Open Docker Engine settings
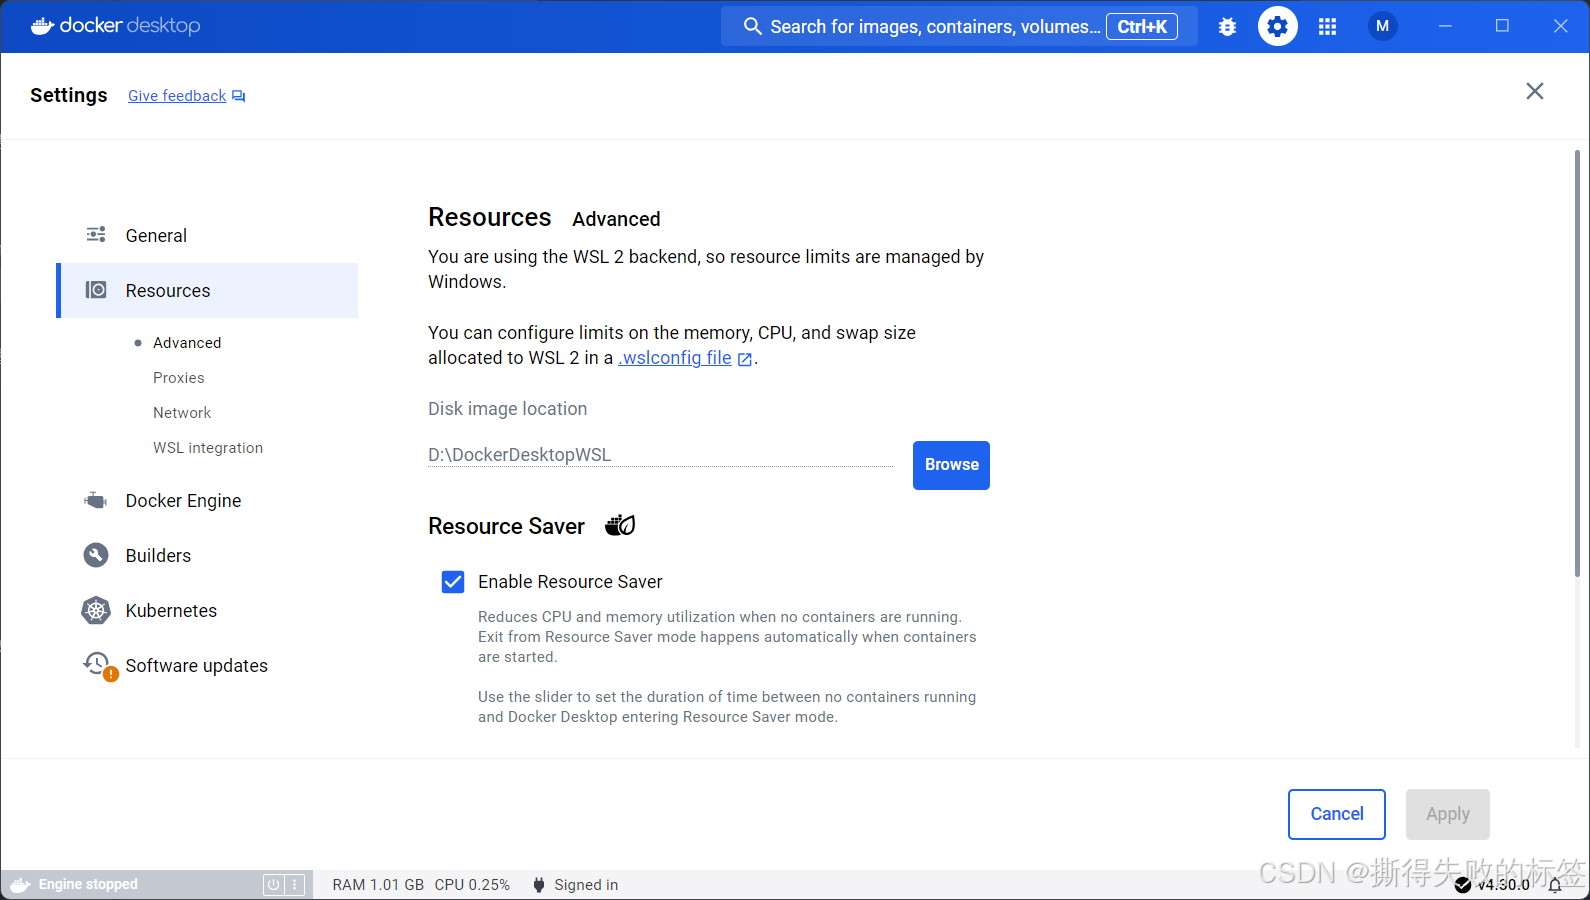 coord(208,500)
